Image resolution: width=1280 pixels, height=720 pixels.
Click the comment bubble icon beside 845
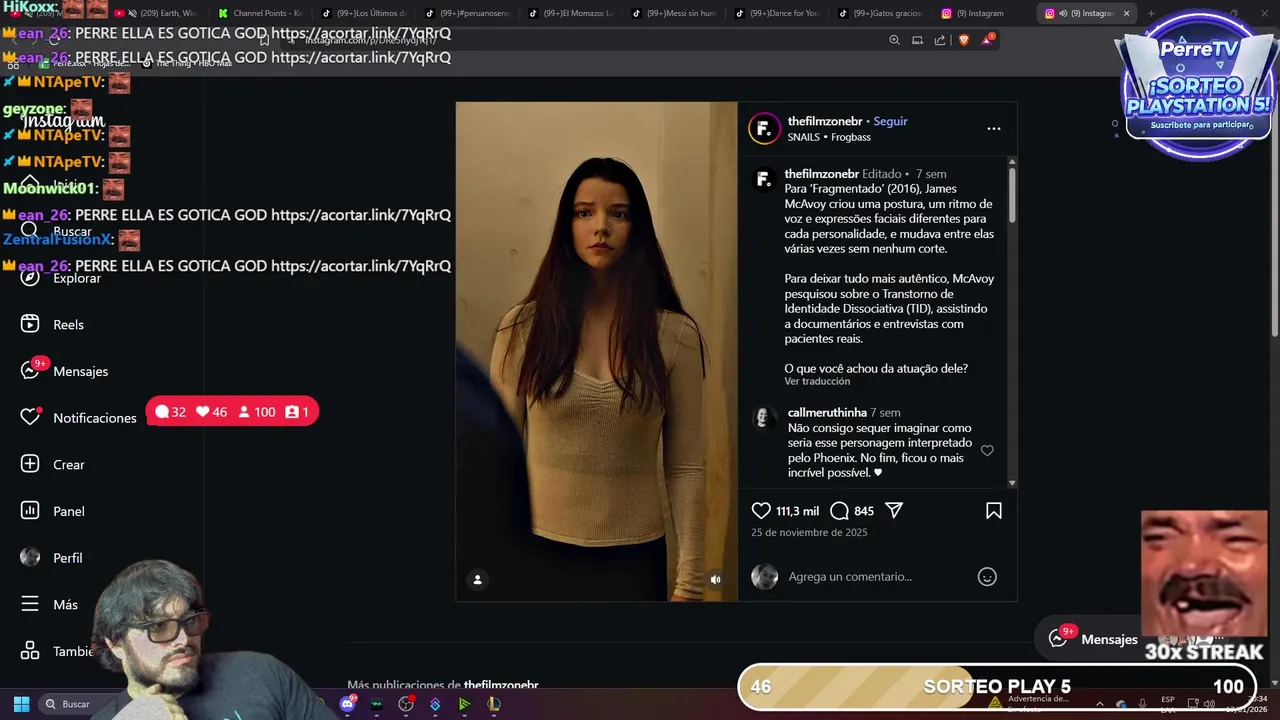click(x=840, y=510)
